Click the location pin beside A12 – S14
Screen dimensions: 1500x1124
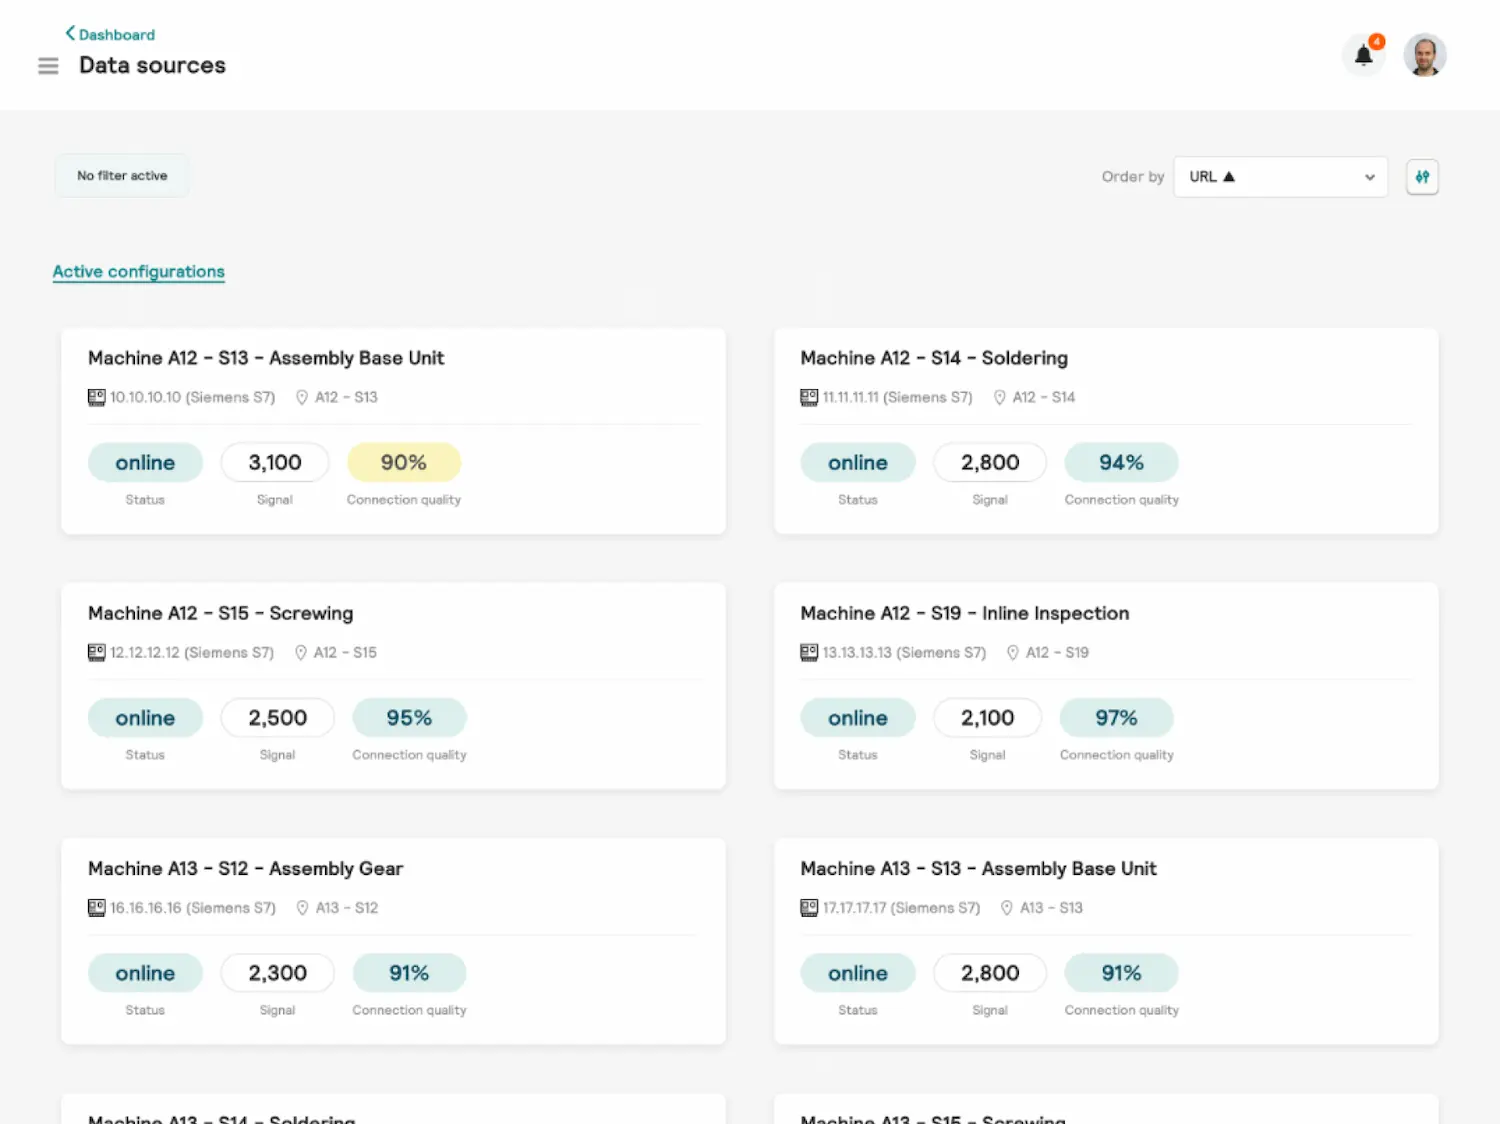point(999,397)
